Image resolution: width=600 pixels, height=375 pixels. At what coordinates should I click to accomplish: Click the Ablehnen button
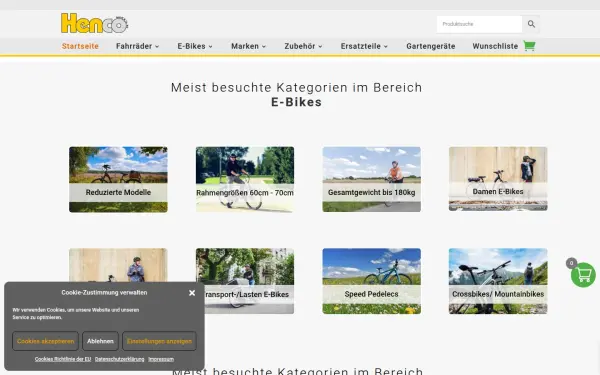pos(100,341)
